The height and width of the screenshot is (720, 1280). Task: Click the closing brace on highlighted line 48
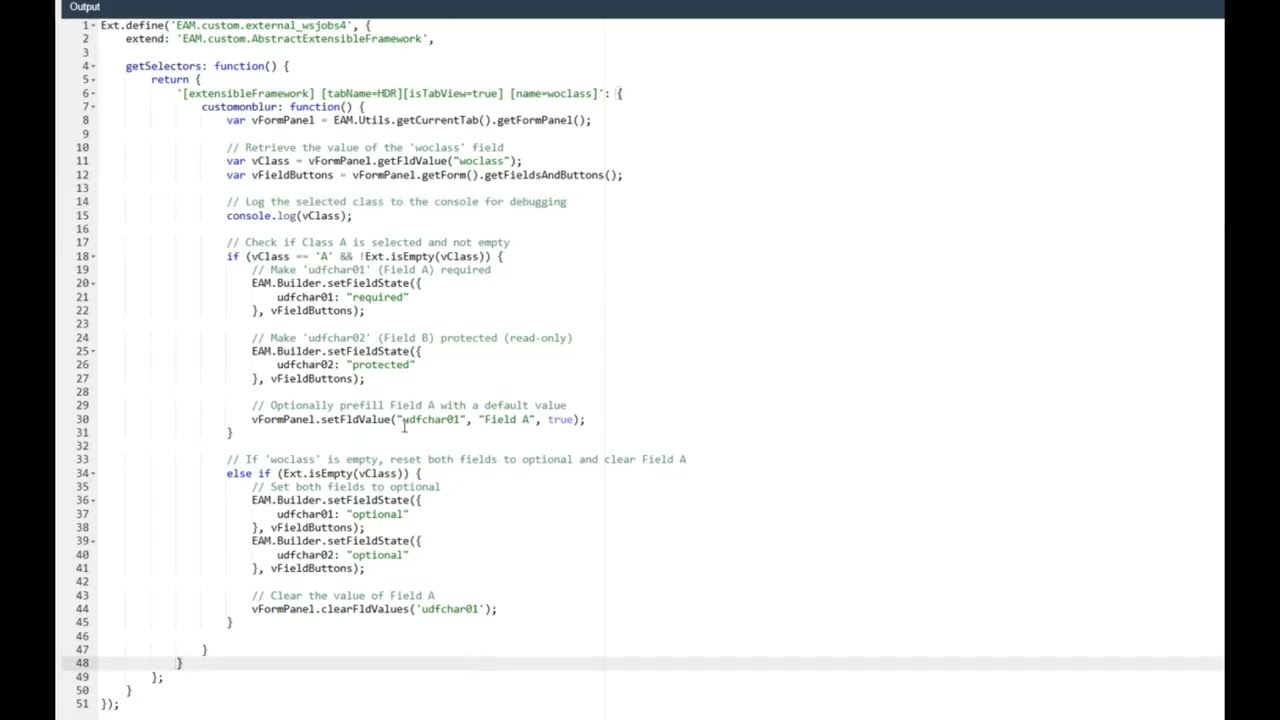click(x=180, y=663)
